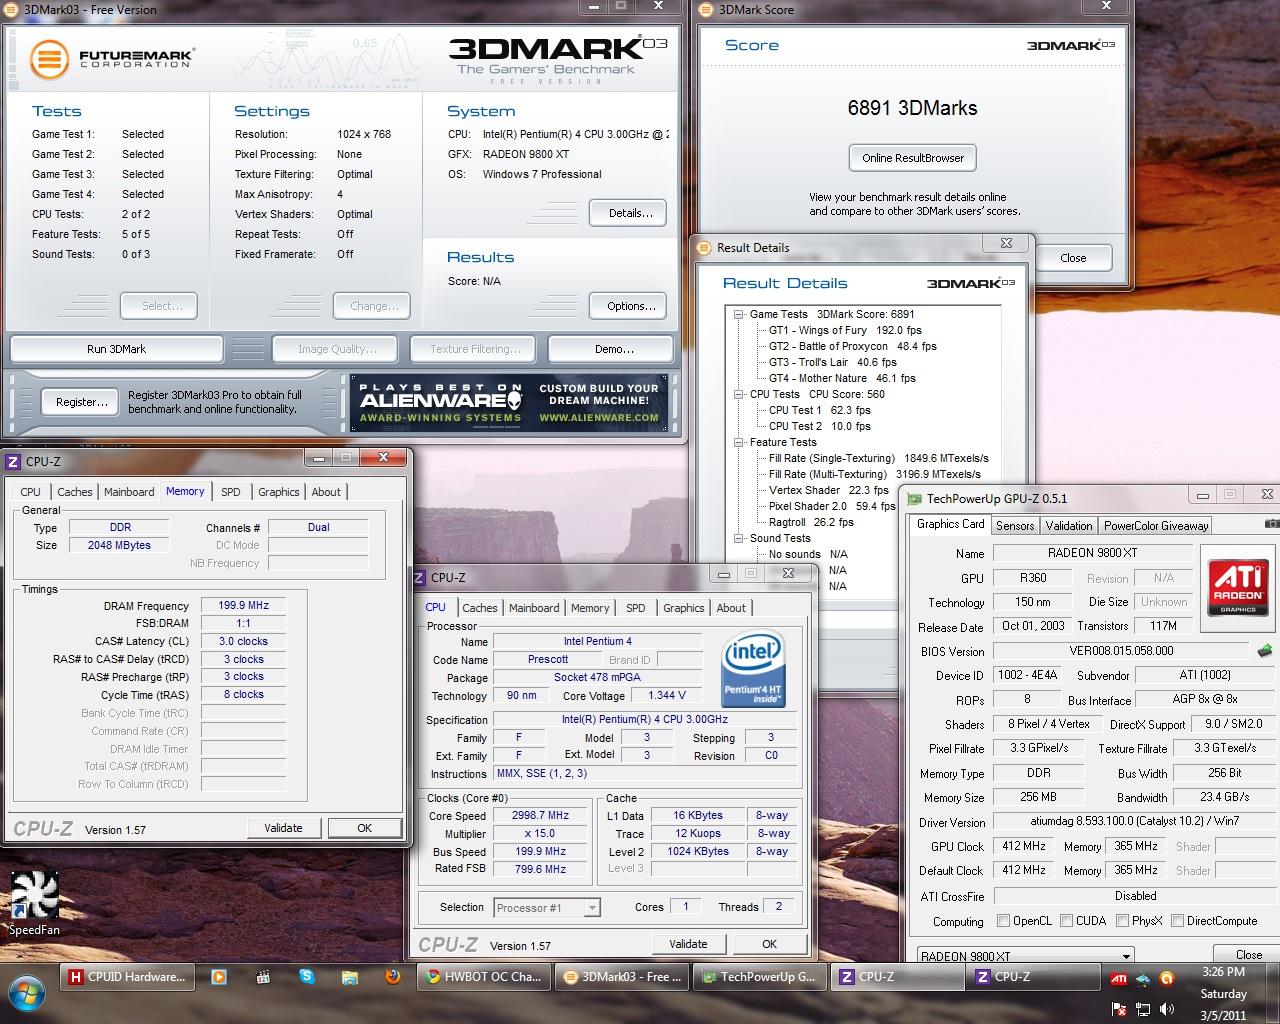The width and height of the screenshot is (1280, 1024).
Task: Select the Pixel Shader 2.0 result row
Action: 832,506
